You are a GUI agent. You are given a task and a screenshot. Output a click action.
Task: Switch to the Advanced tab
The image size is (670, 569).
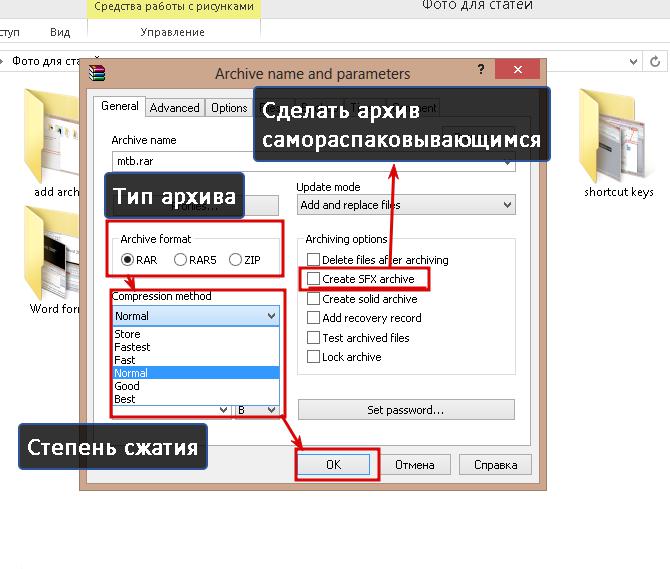pyautogui.click(x=174, y=108)
